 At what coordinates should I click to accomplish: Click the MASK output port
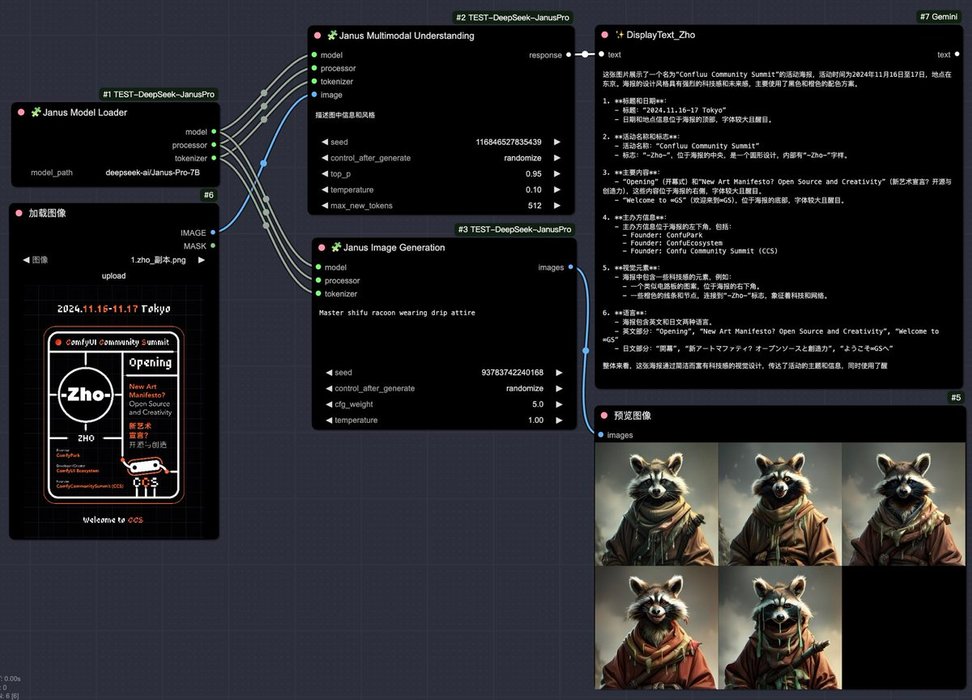213,245
